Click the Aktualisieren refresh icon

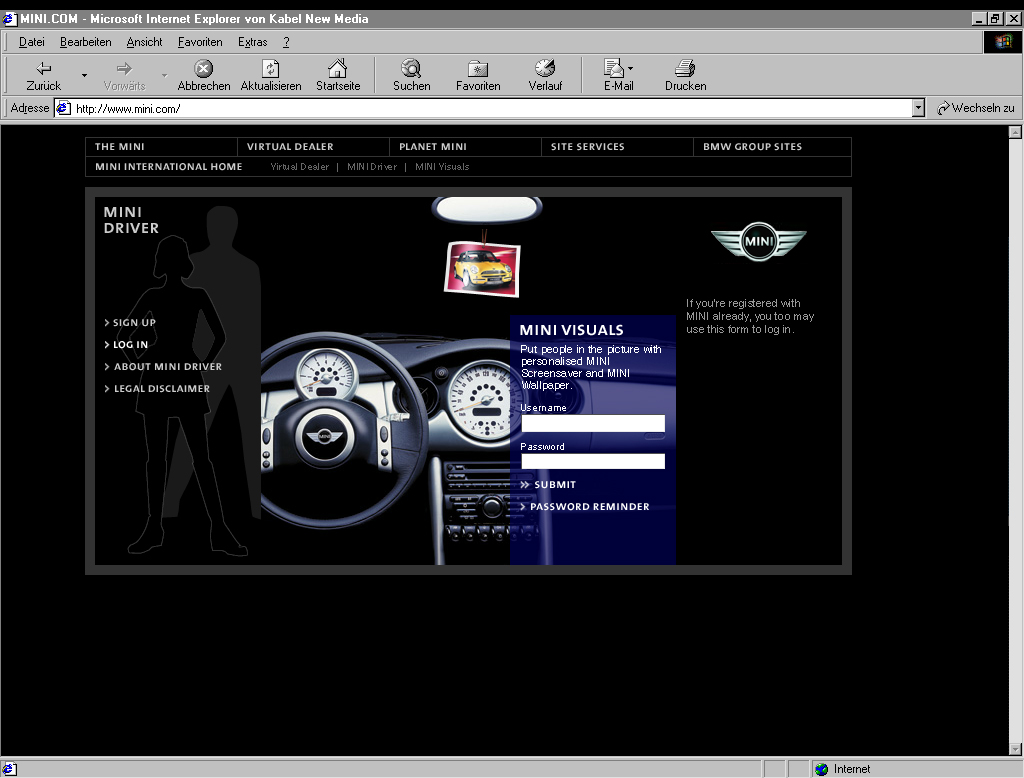[270, 69]
